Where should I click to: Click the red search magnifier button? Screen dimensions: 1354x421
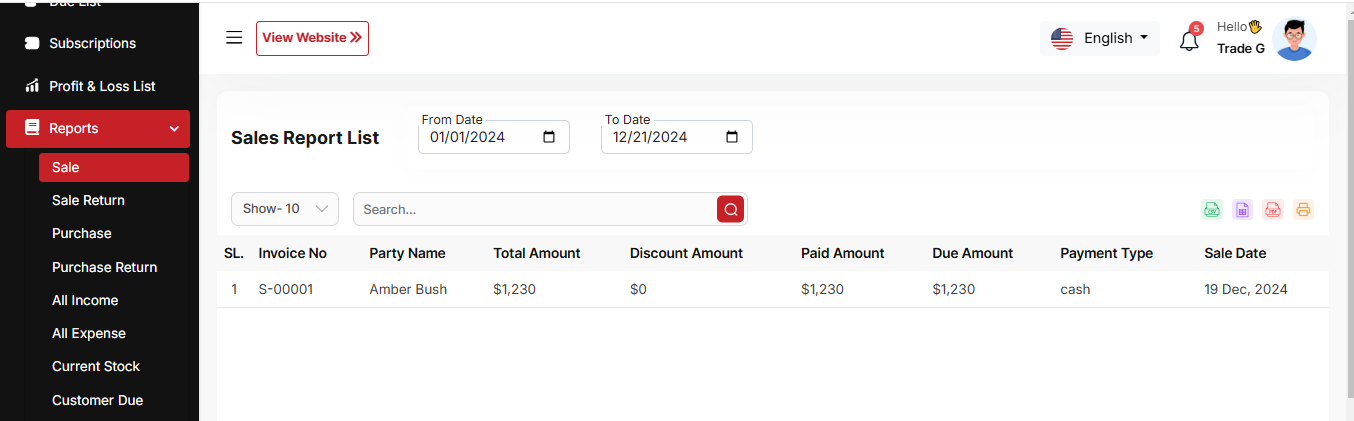(730, 209)
